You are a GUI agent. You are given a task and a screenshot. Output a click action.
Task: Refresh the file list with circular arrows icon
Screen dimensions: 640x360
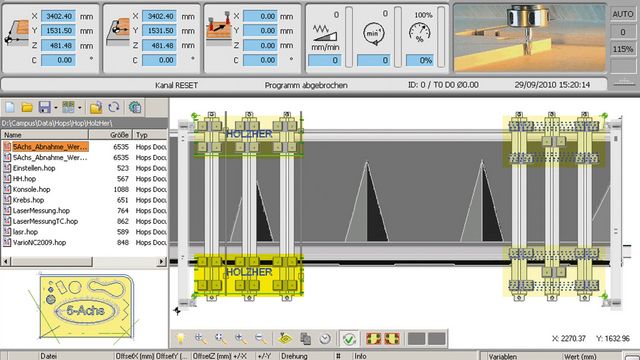coord(114,107)
